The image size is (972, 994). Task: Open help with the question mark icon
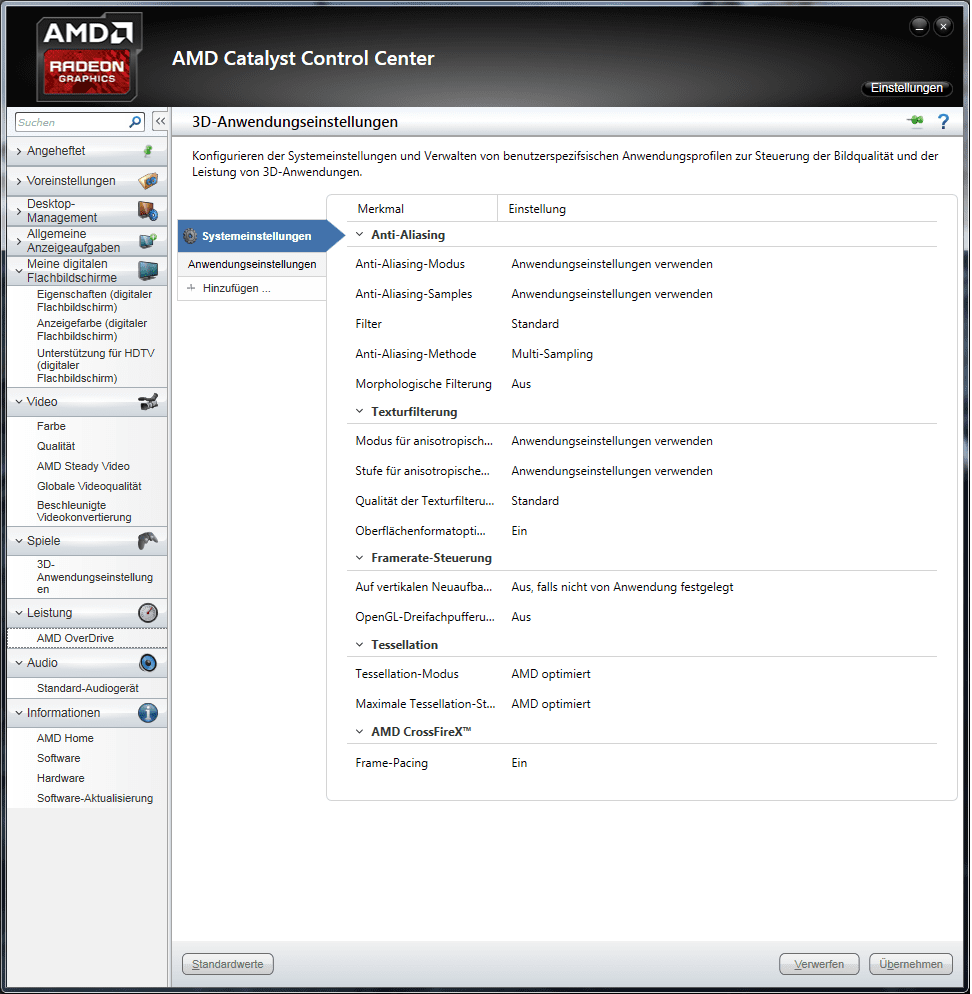pyautogui.click(x=944, y=121)
